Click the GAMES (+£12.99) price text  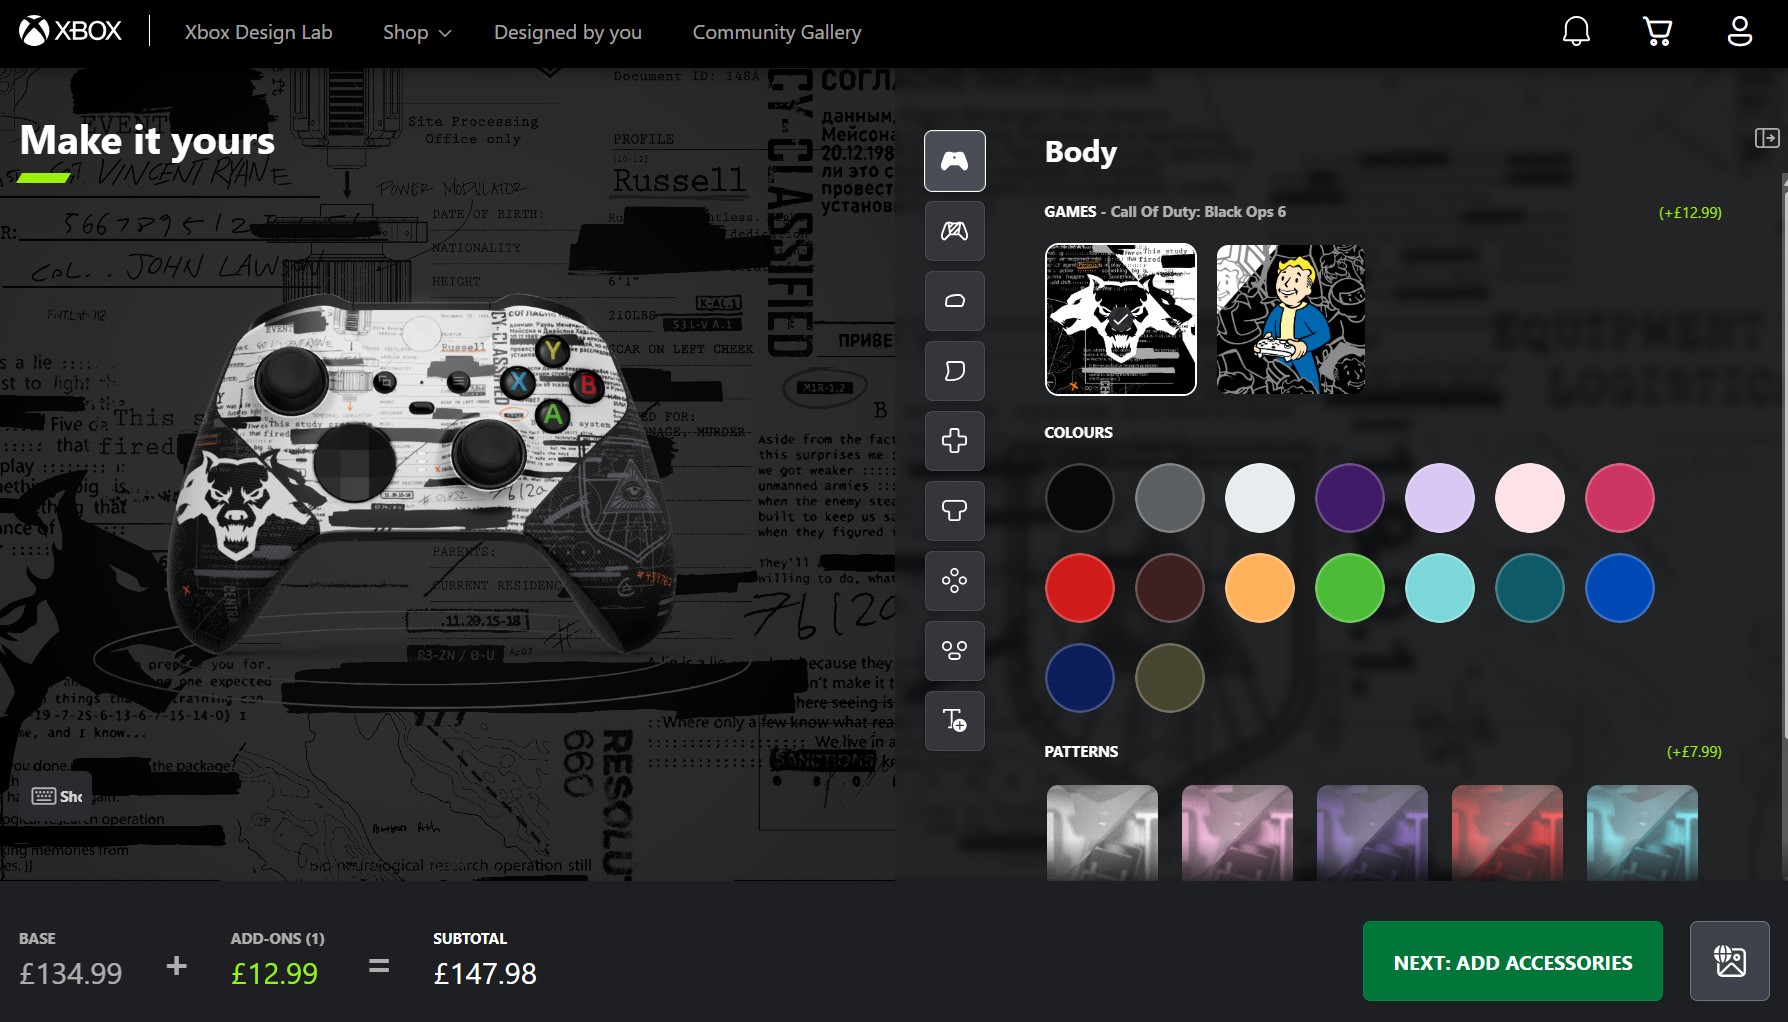1690,212
